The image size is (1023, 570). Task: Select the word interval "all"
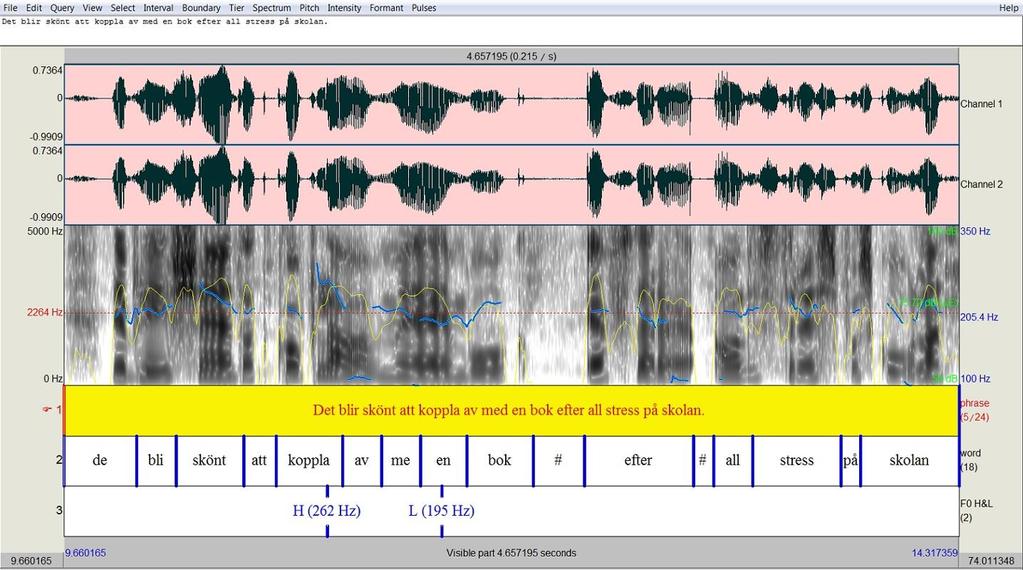pos(733,460)
